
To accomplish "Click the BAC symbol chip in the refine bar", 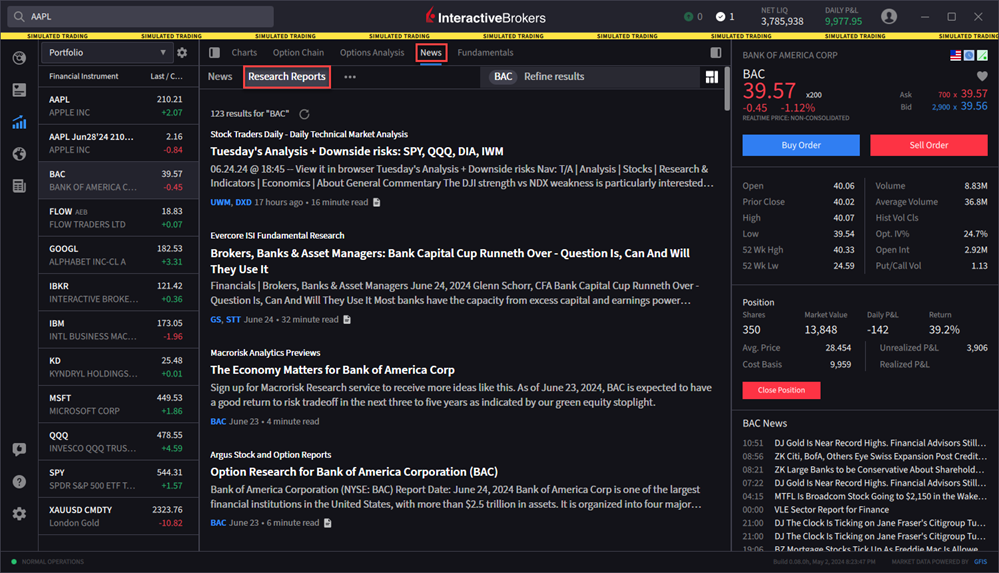I will tap(503, 76).
